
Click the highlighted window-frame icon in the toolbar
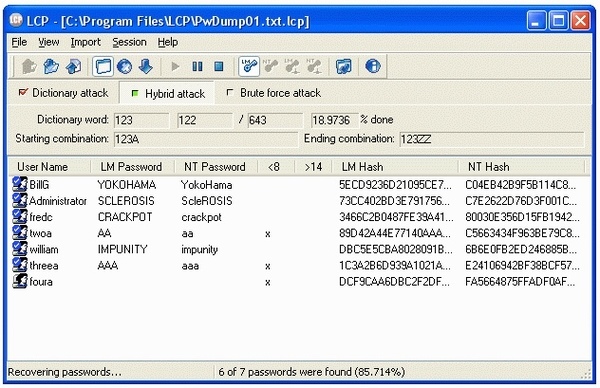(x=103, y=67)
